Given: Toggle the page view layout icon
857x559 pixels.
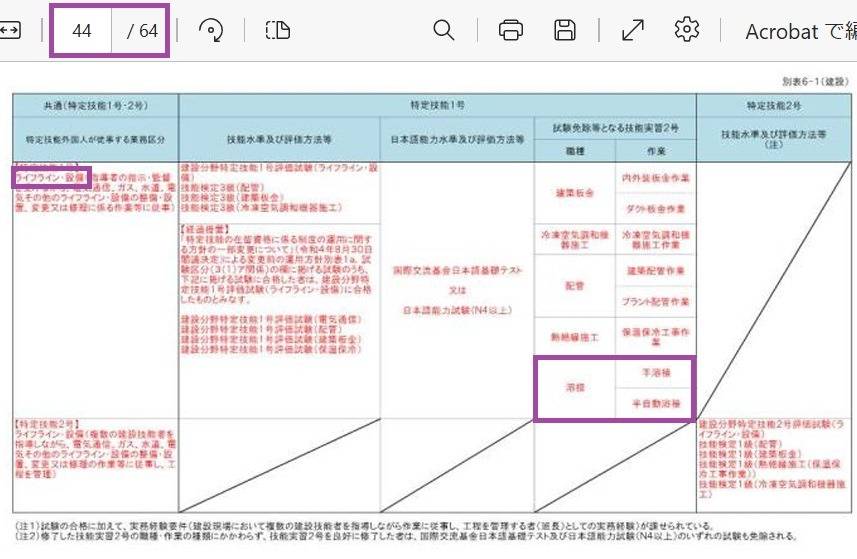Looking at the screenshot, I should pos(277,31).
